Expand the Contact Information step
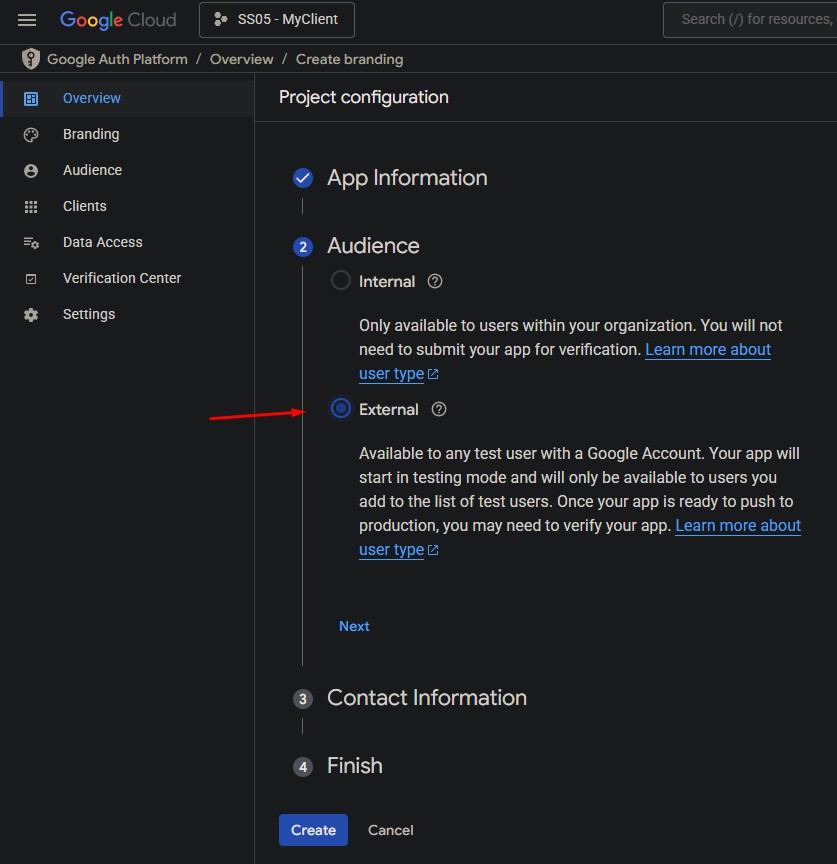The image size is (837, 864). pos(426,698)
